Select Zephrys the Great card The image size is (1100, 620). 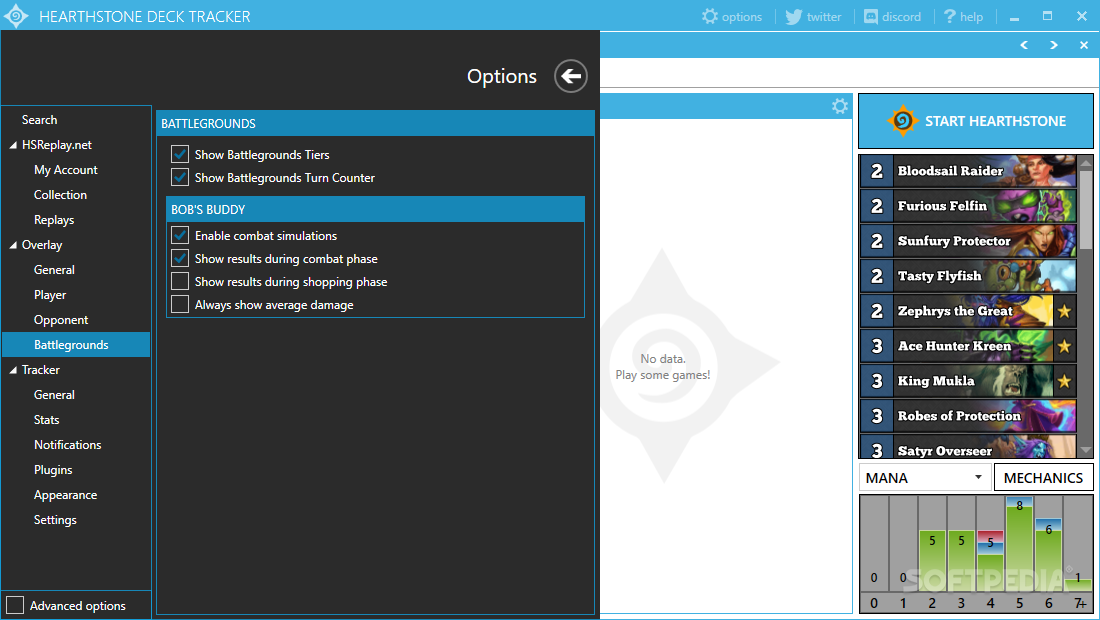968,311
